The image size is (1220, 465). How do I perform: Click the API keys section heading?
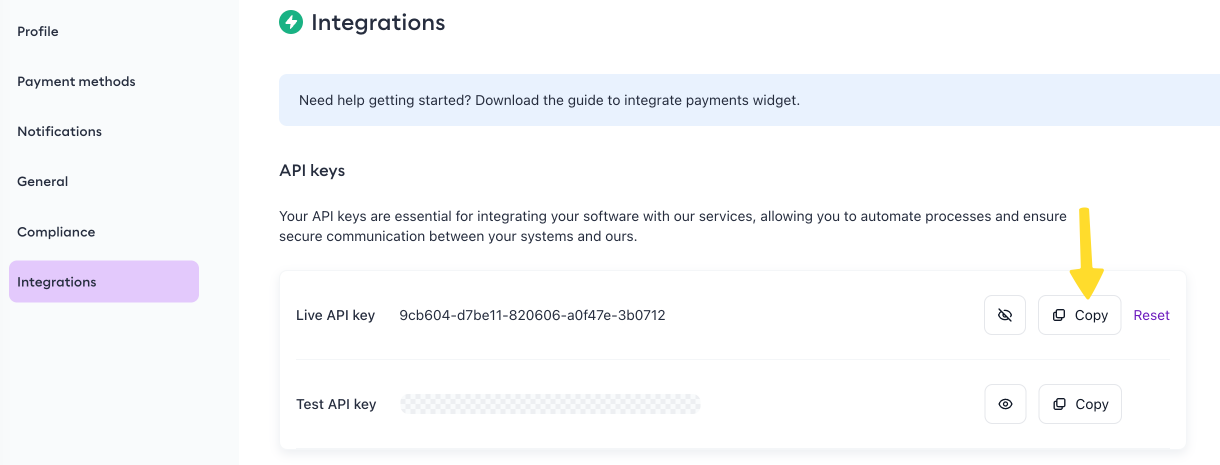coord(312,171)
